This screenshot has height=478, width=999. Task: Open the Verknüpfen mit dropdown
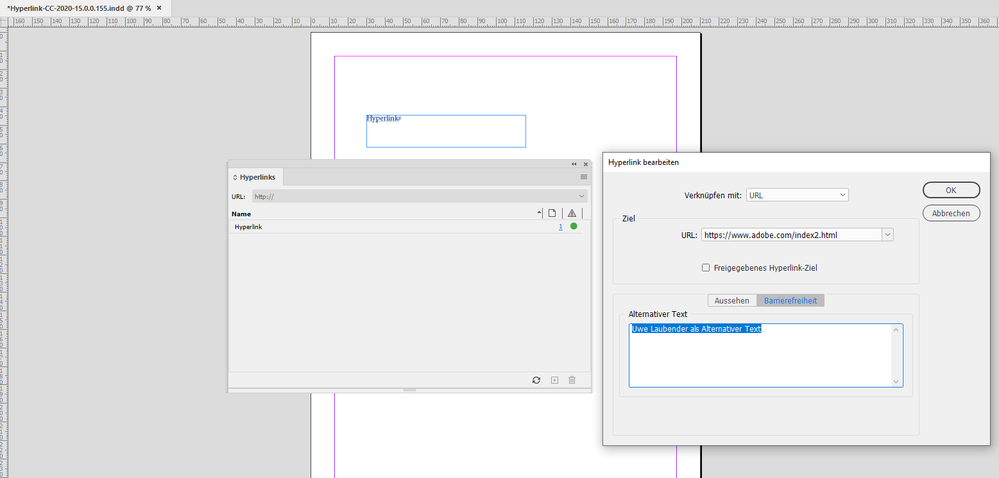(x=797, y=195)
